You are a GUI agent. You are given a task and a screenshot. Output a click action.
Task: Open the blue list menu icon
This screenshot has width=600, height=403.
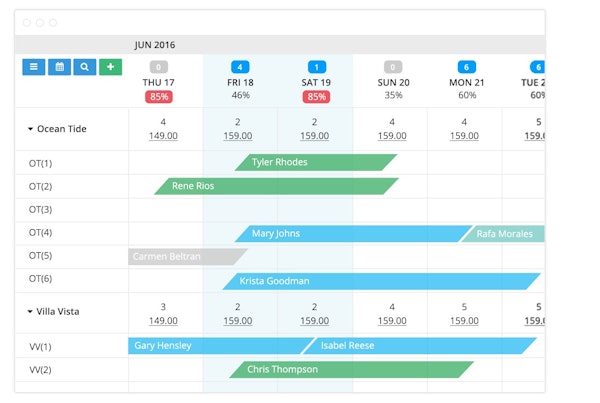pos(34,67)
